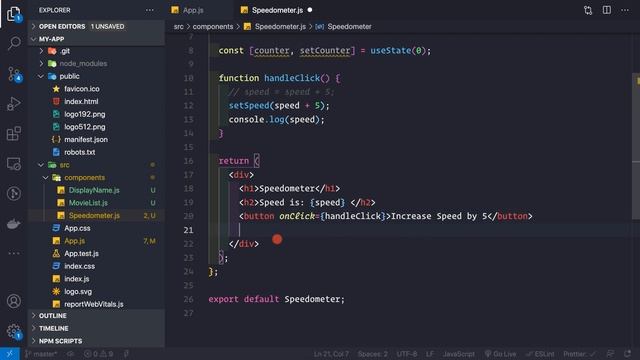Screen dimensions: 640x360
Task: Open logo.svg in the explorer
Action: (x=78, y=291)
